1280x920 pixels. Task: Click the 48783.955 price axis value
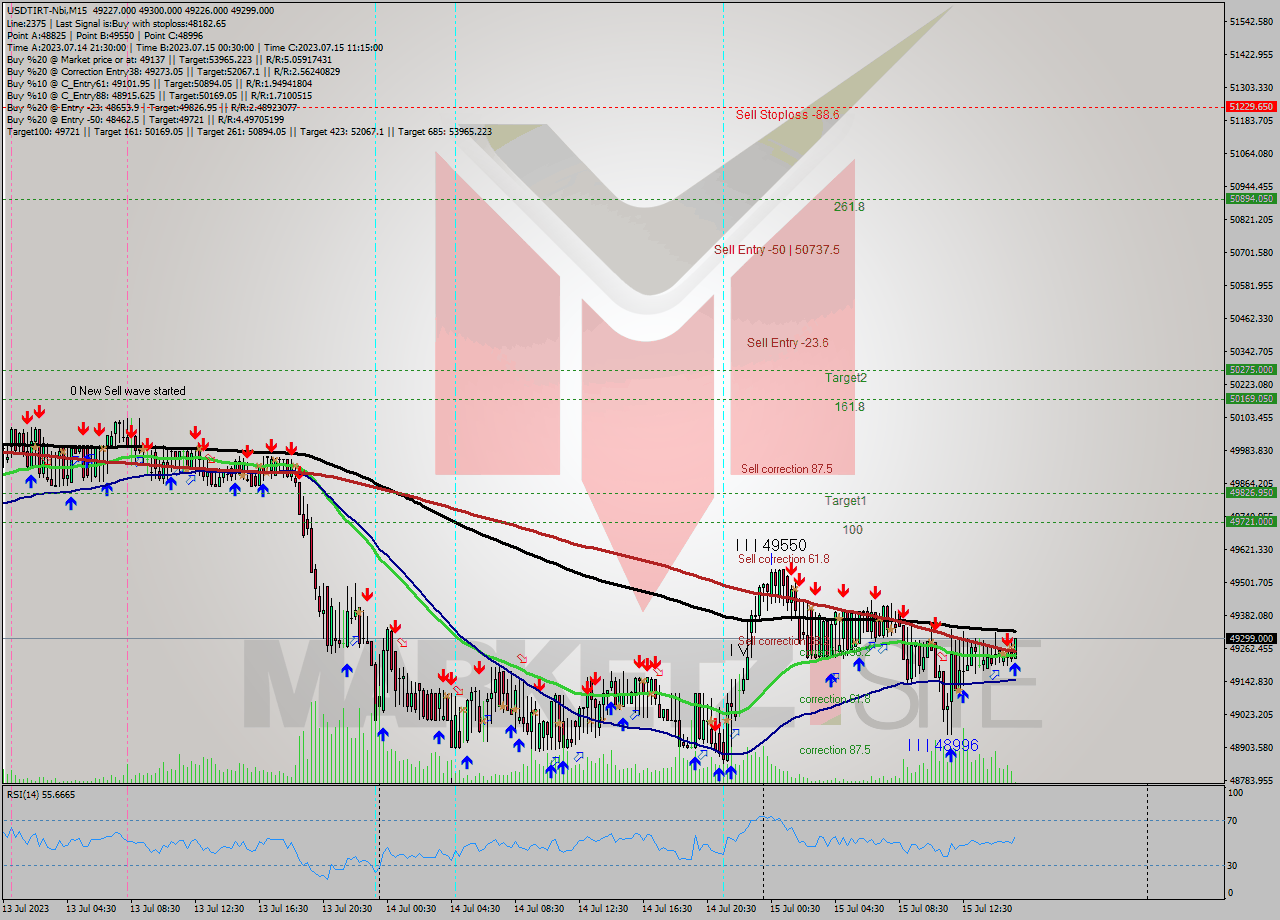pyautogui.click(x=1251, y=780)
